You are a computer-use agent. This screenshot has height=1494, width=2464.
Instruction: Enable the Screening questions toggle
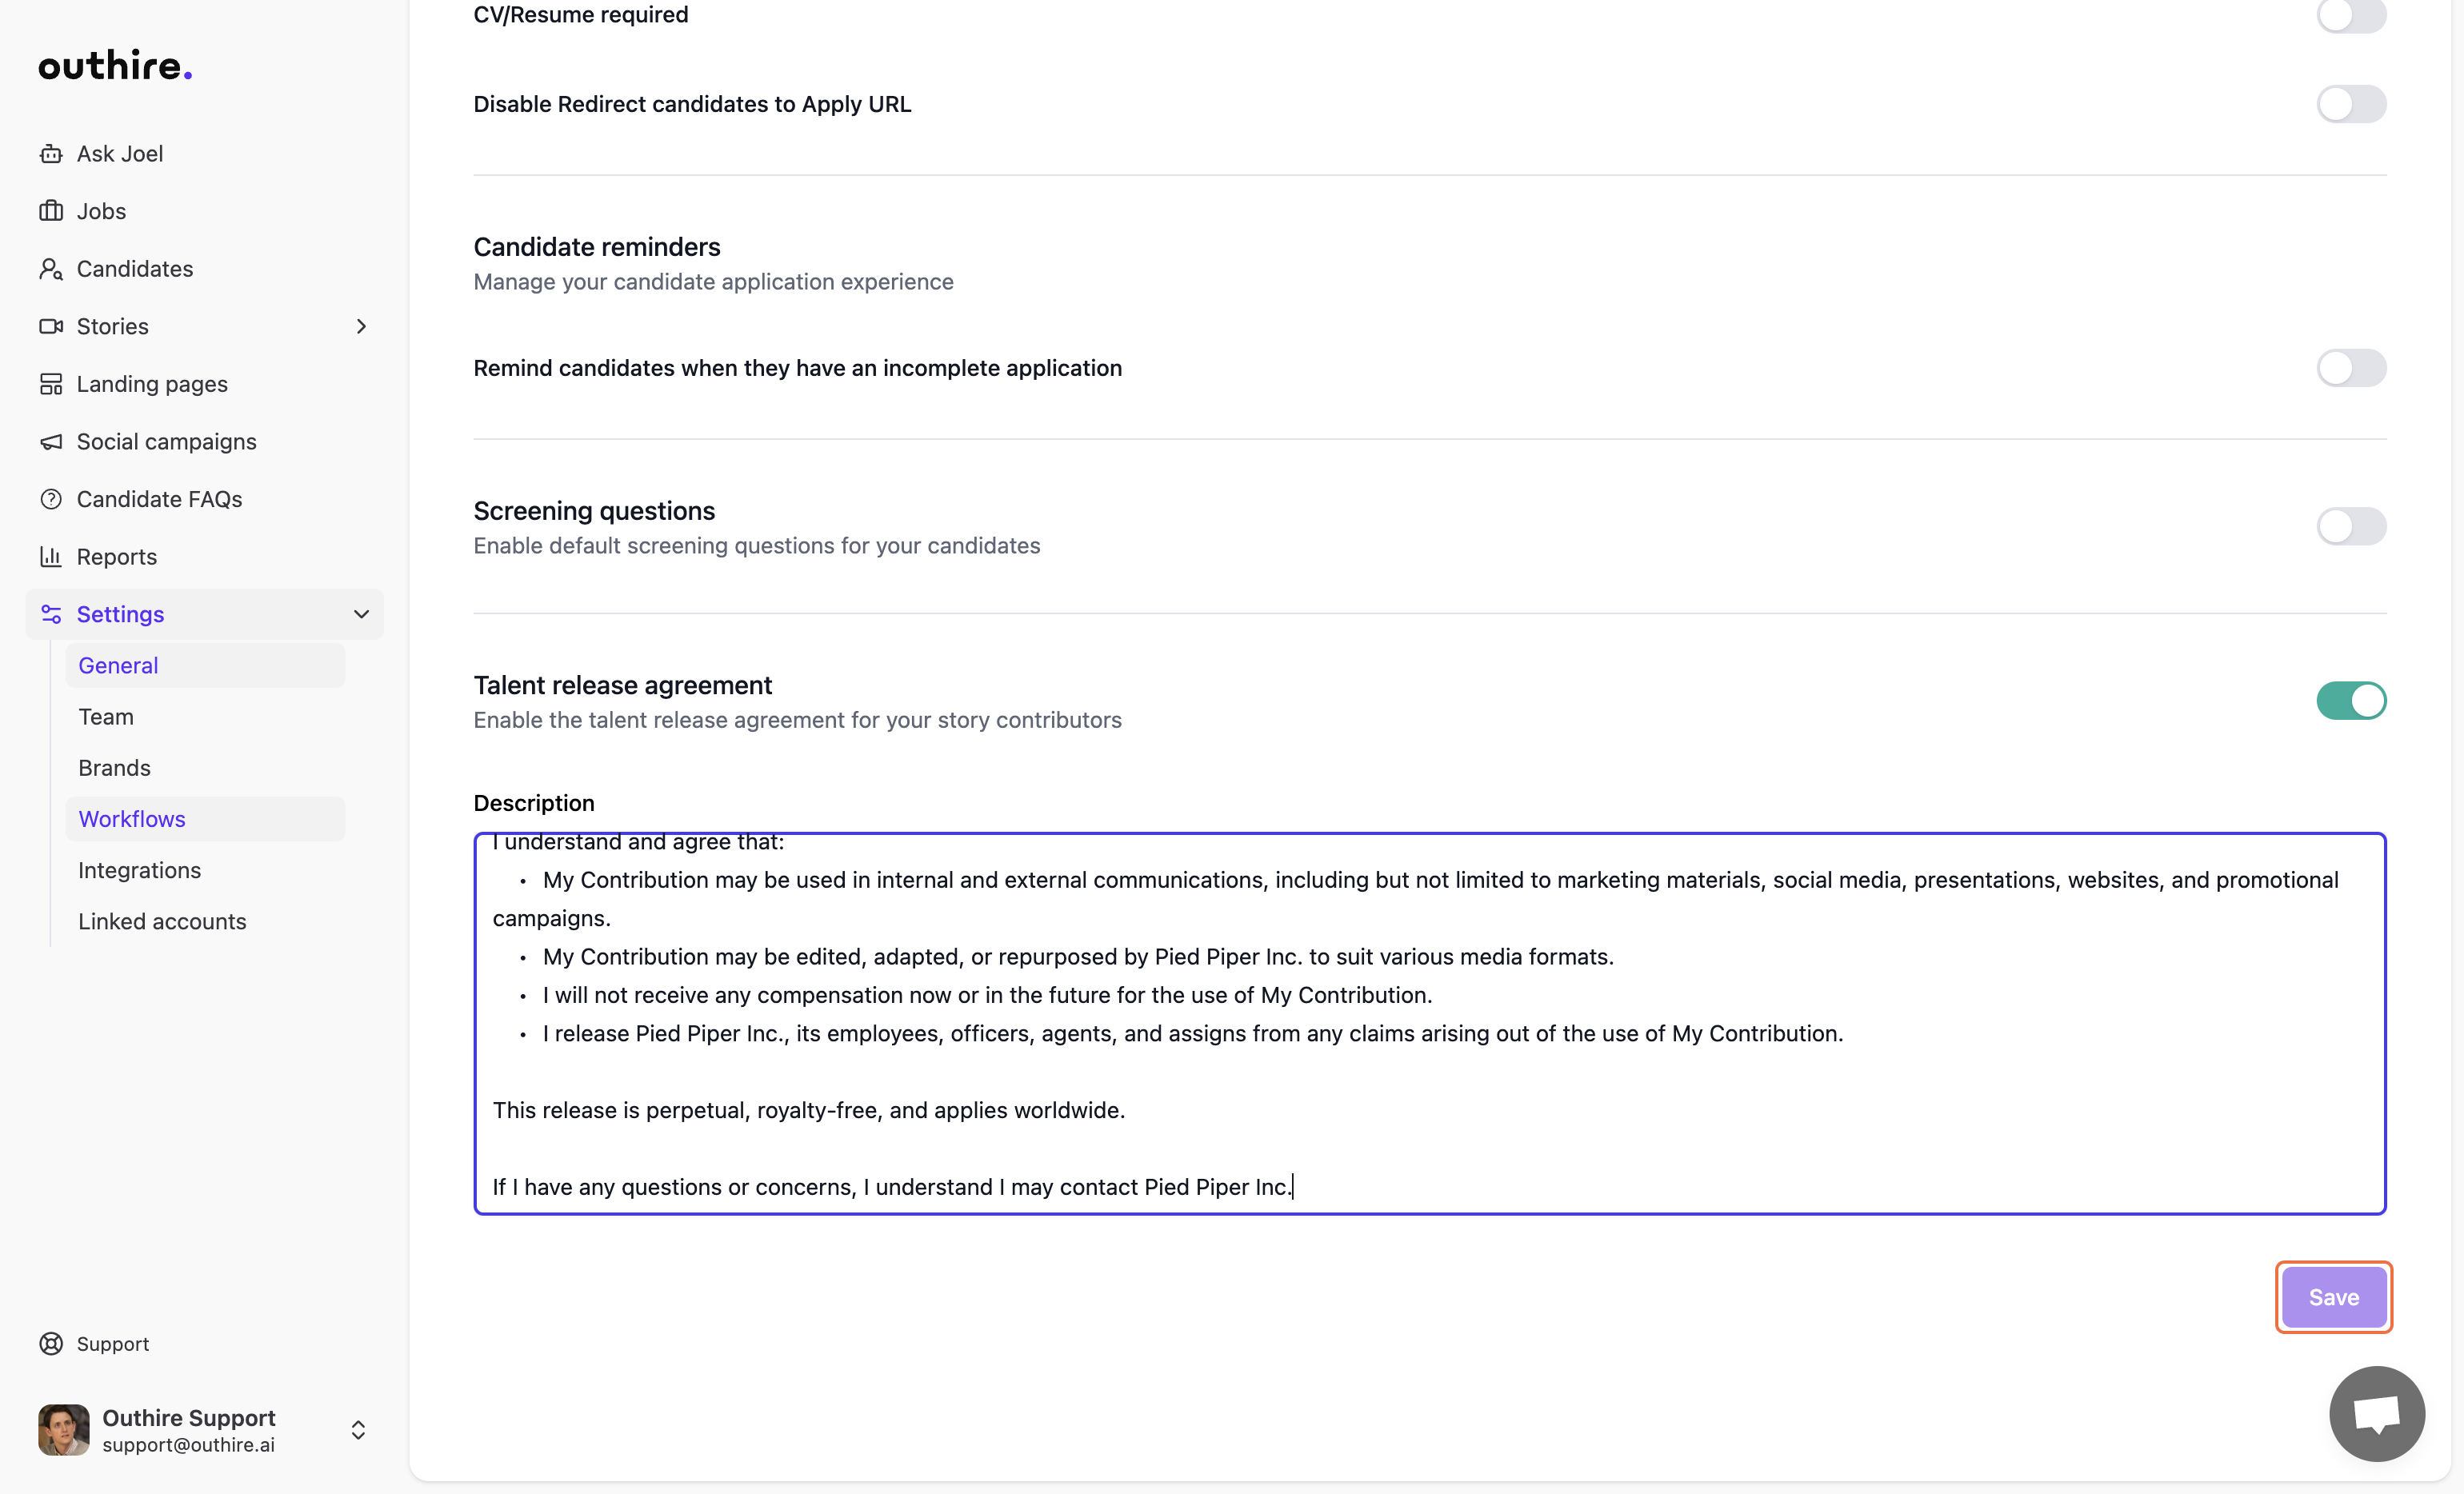2350,526
